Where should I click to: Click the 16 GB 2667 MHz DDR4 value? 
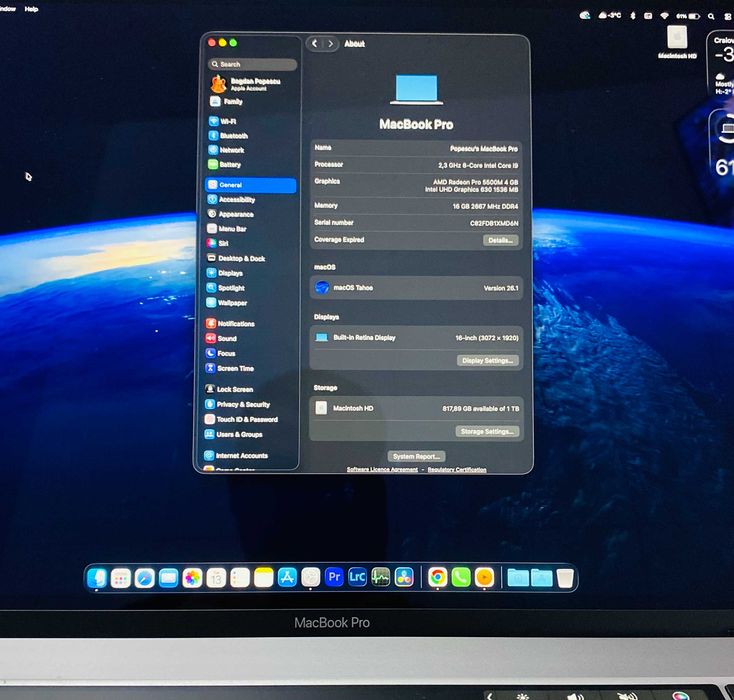pyautogui.click(x=485, y=206)
